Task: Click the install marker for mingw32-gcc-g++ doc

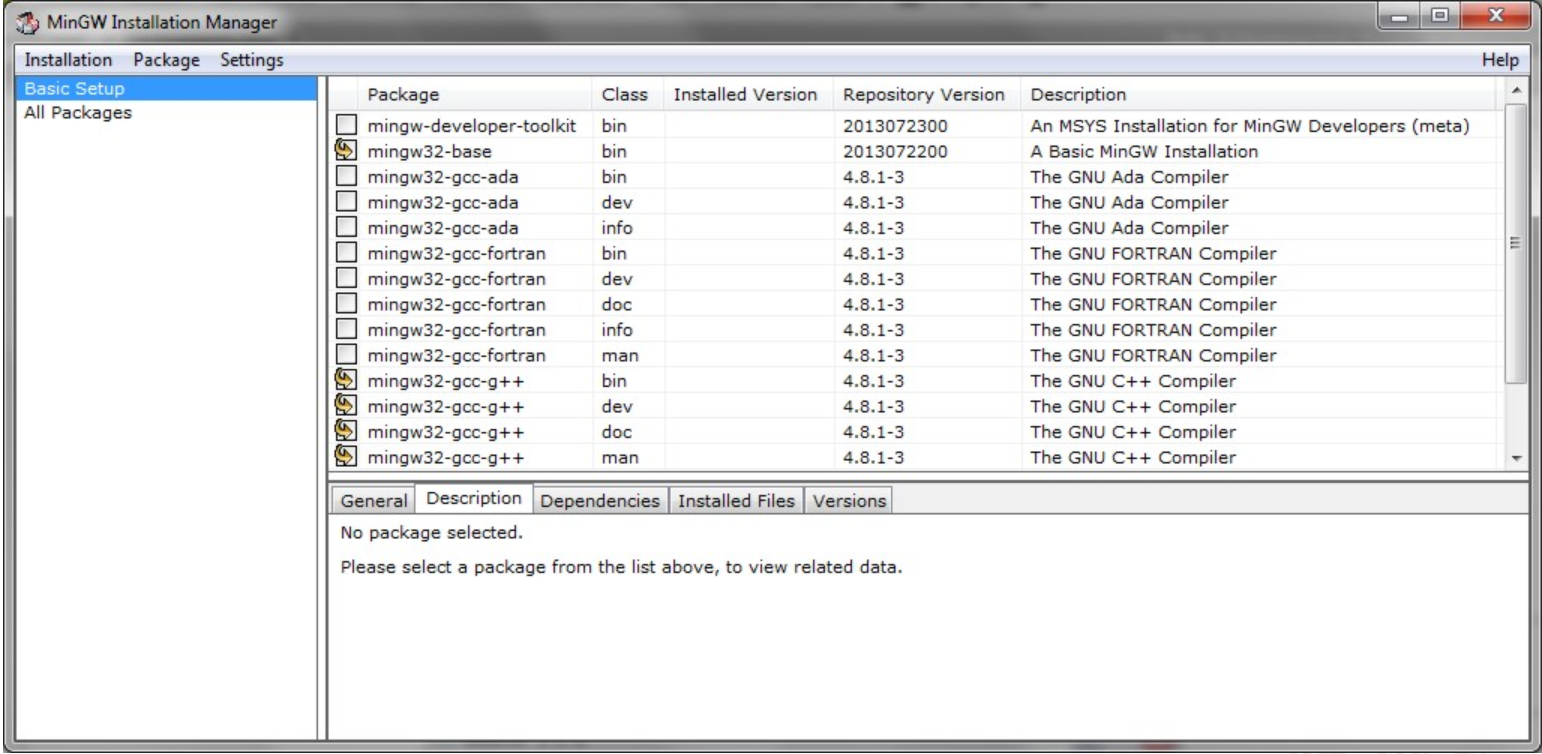Action: pyautogui.click(x=347, y=431)
